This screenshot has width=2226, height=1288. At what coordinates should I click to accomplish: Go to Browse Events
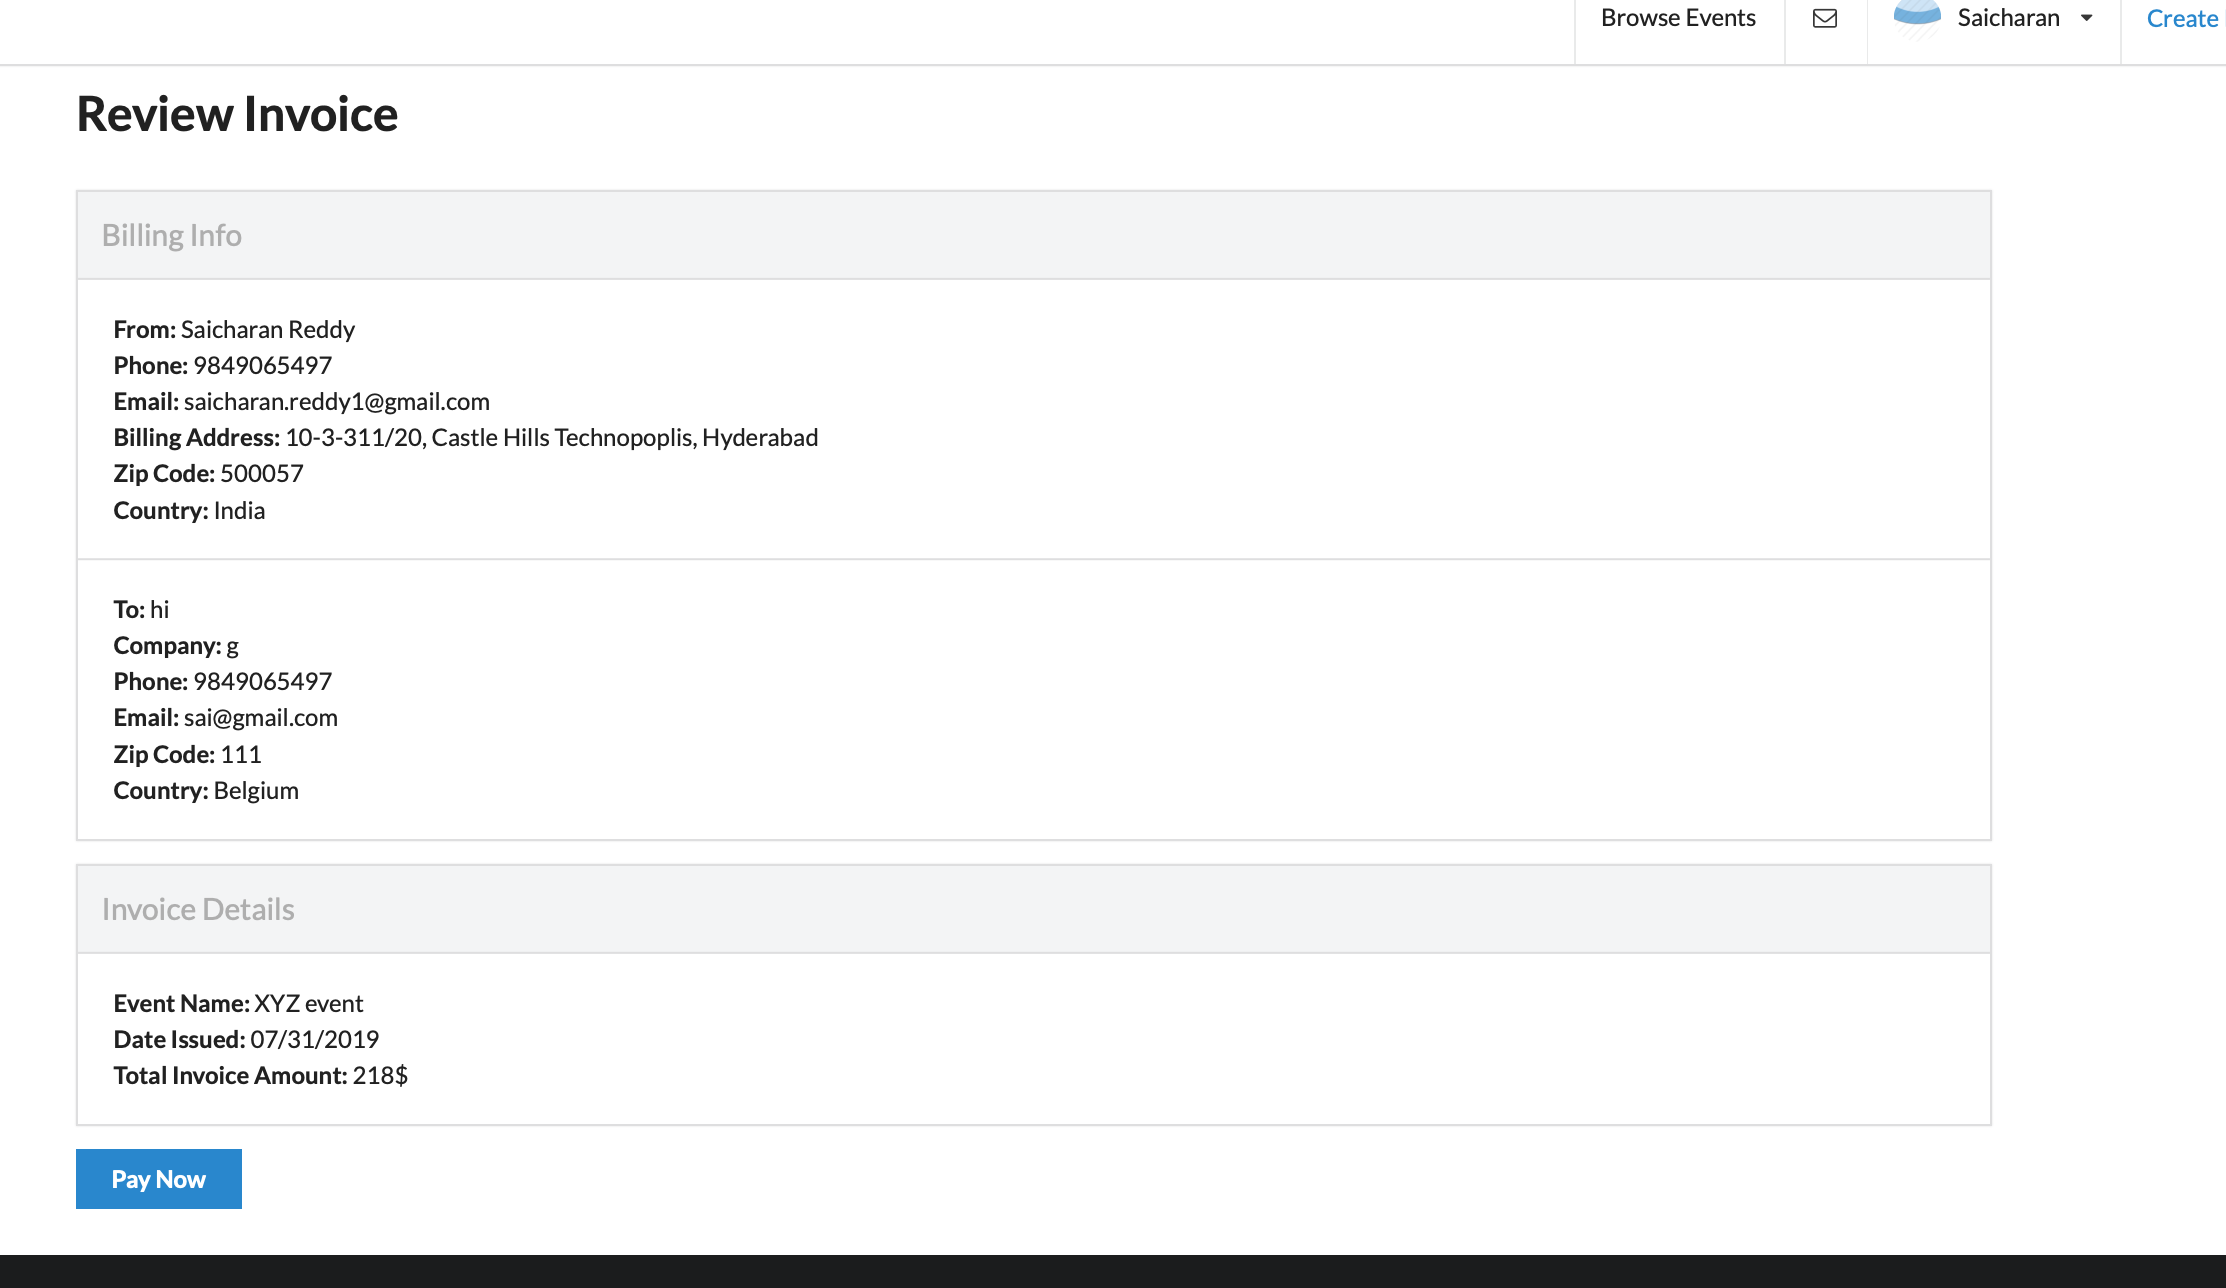point(1678,18)
